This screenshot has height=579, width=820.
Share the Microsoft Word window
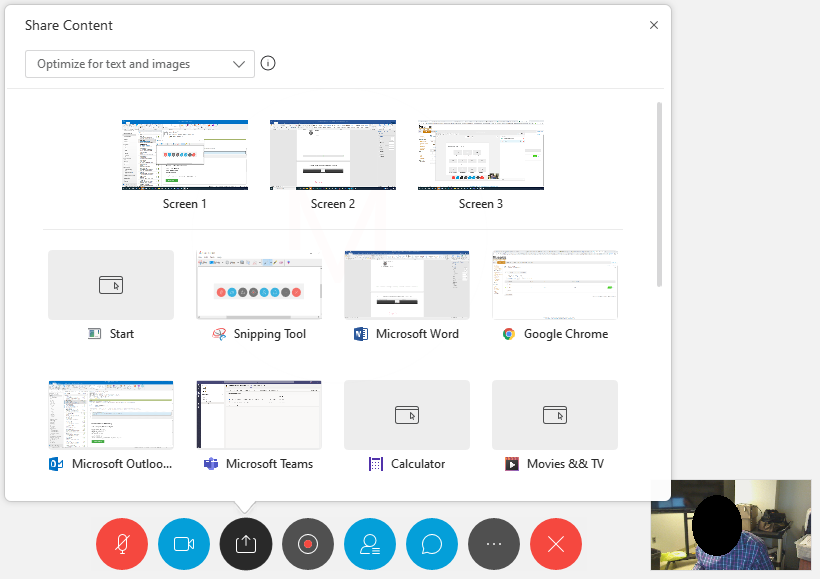(407, 285)
